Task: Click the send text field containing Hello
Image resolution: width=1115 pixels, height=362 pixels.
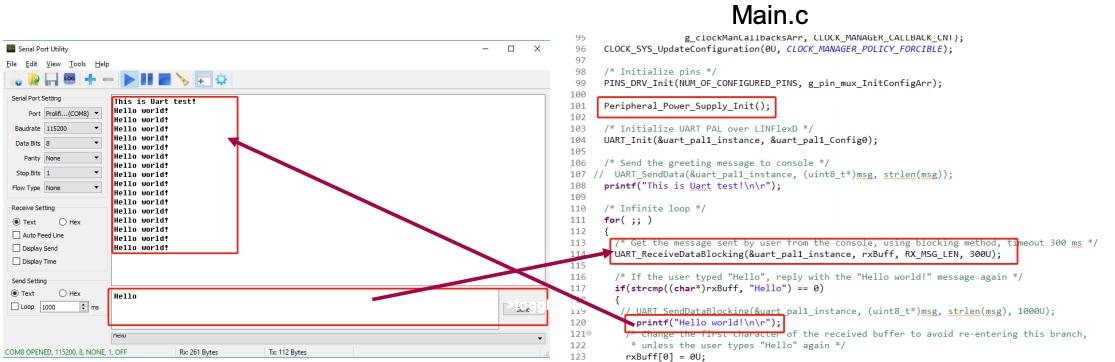Action: point(306,307)
